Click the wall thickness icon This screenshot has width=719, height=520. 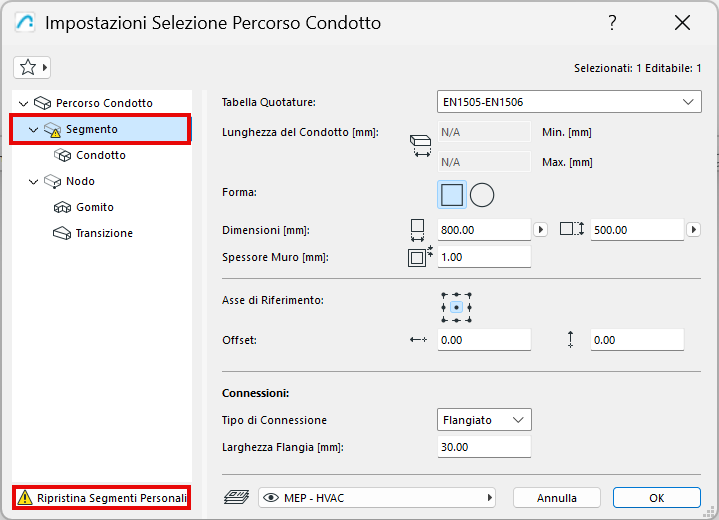point(418,257)
